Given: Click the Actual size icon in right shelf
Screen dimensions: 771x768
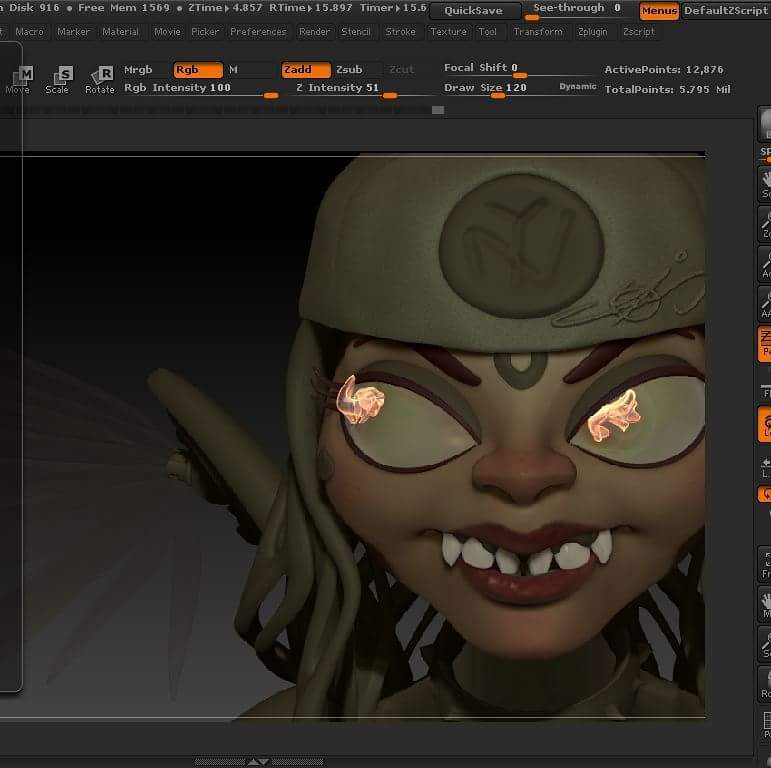Looking at the screenshot, I should pos(765,264).
